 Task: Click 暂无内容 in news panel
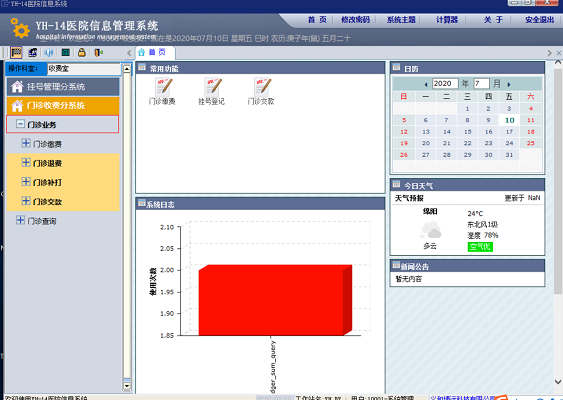tap(409, 279)
